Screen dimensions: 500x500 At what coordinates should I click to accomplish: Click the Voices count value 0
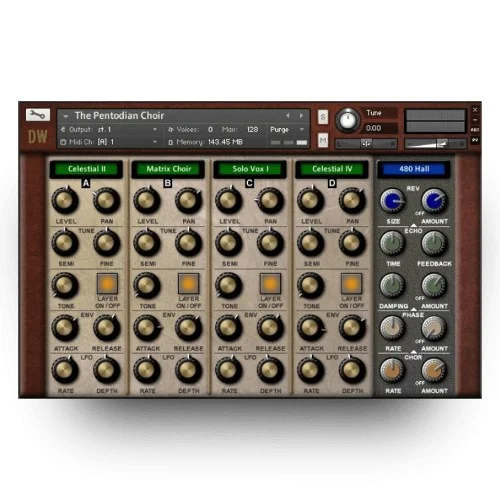point(210,129)
